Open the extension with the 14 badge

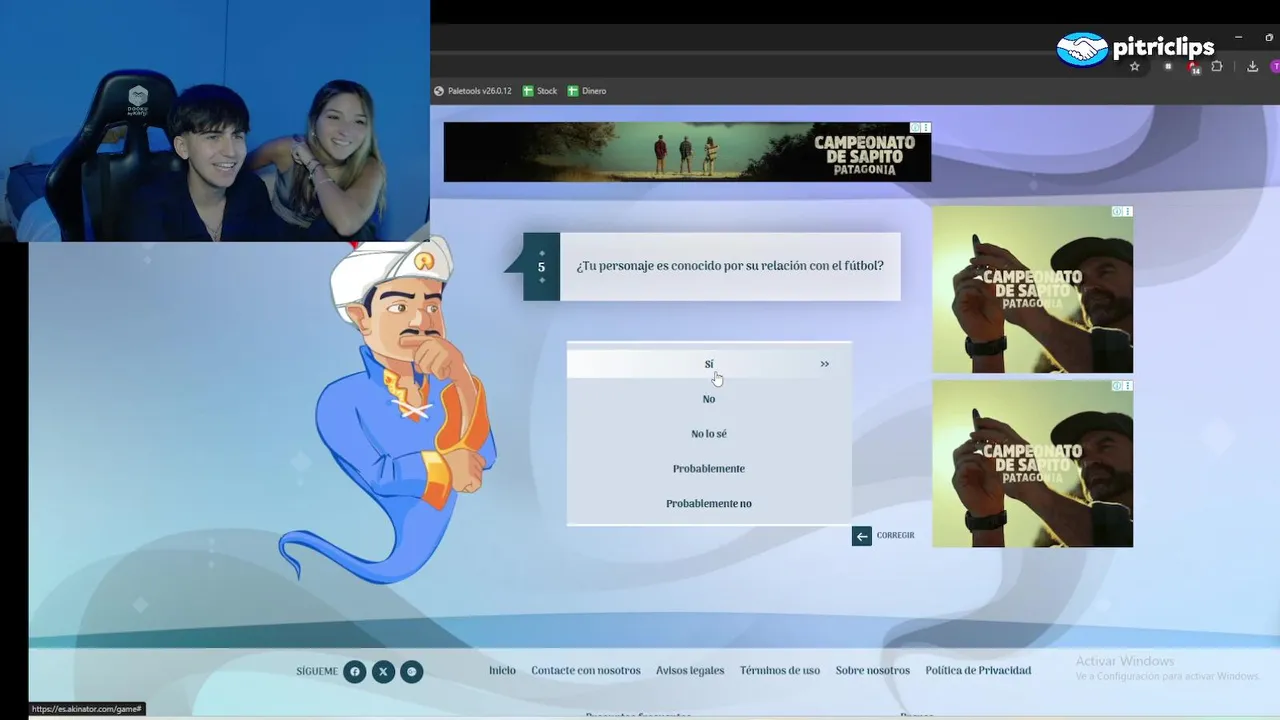1193,67
